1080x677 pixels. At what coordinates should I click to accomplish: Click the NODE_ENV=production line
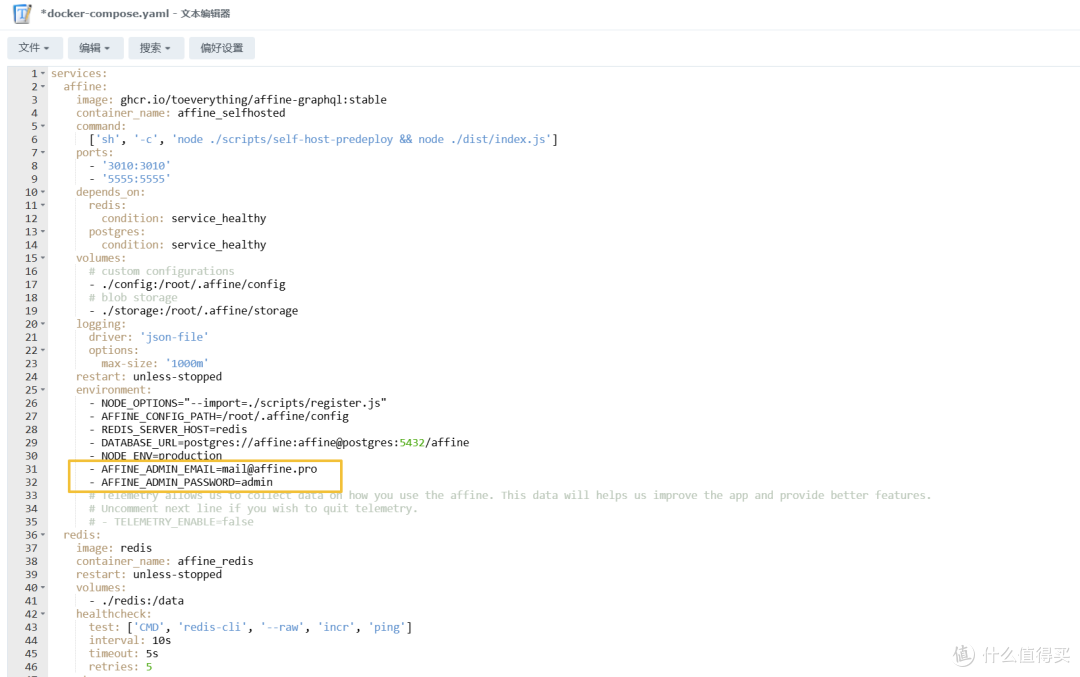coord(156,456)
